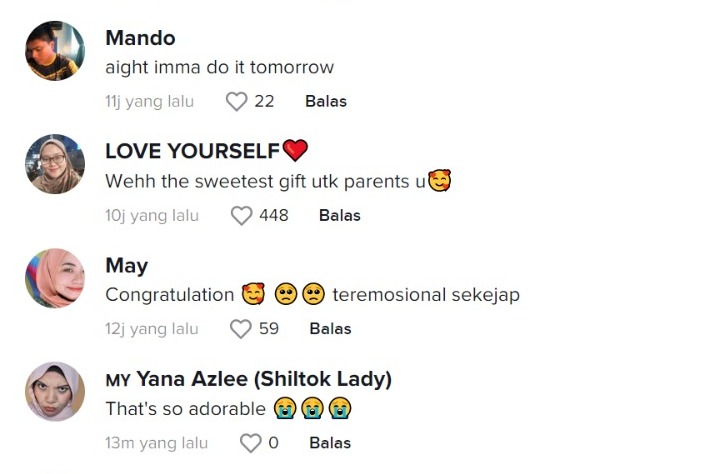The image size is (719, 474).
Task: Go to Mando's username link
Action: point(140,38)
